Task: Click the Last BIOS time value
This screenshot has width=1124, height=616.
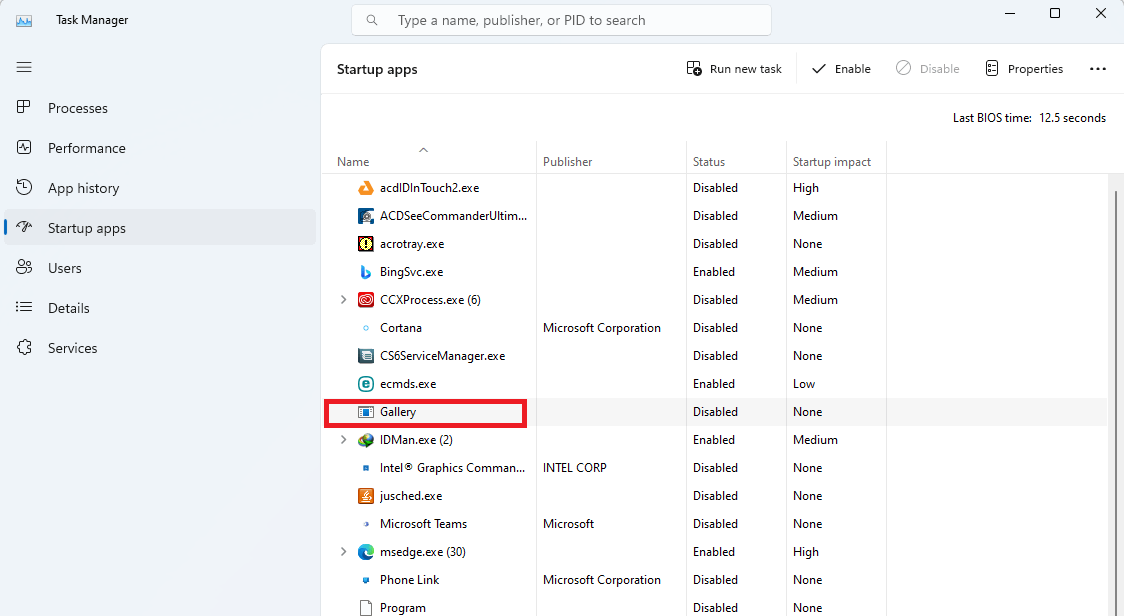Action: point(1072,118)
